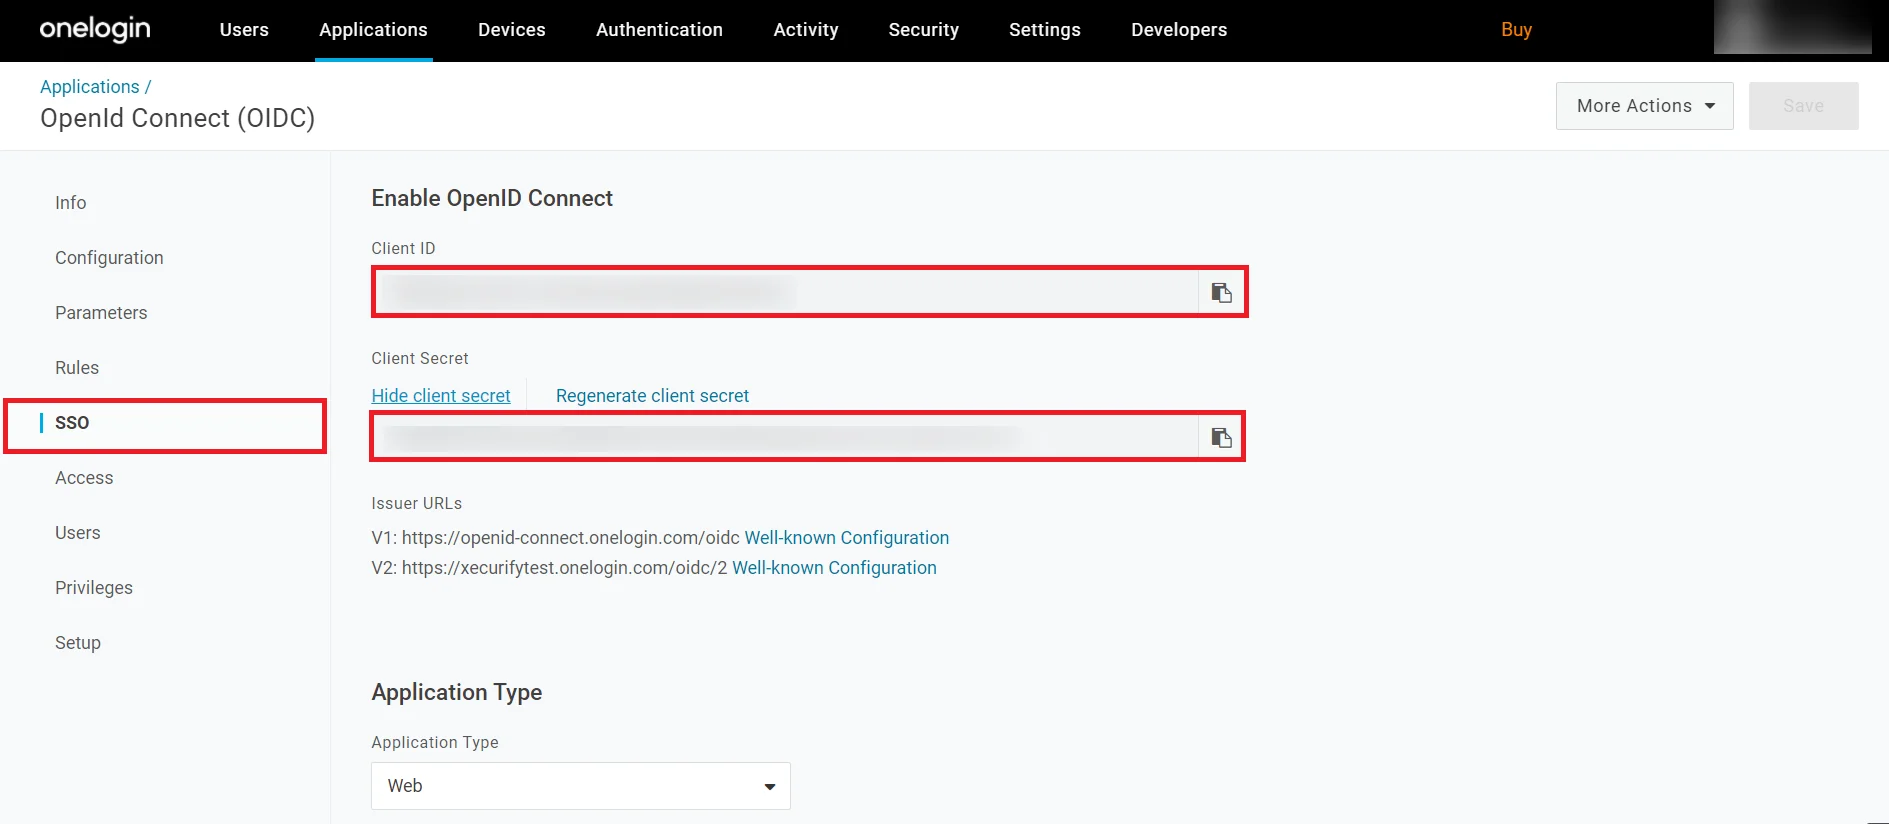This screenshot has width=1889, height=824.
Task: Open the Security menu
Action: tap(923, 30)
